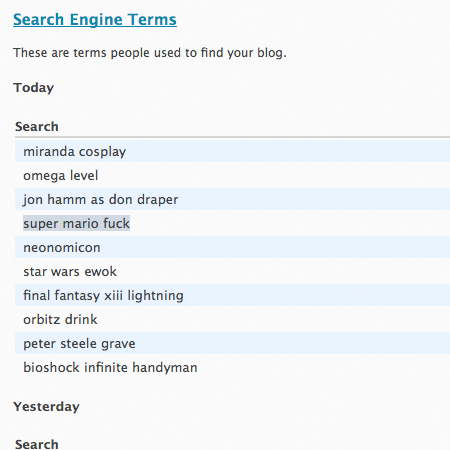Screen dimensions: 450x450
Task: Click the Search column header under Today
Action: pos(37,127)
